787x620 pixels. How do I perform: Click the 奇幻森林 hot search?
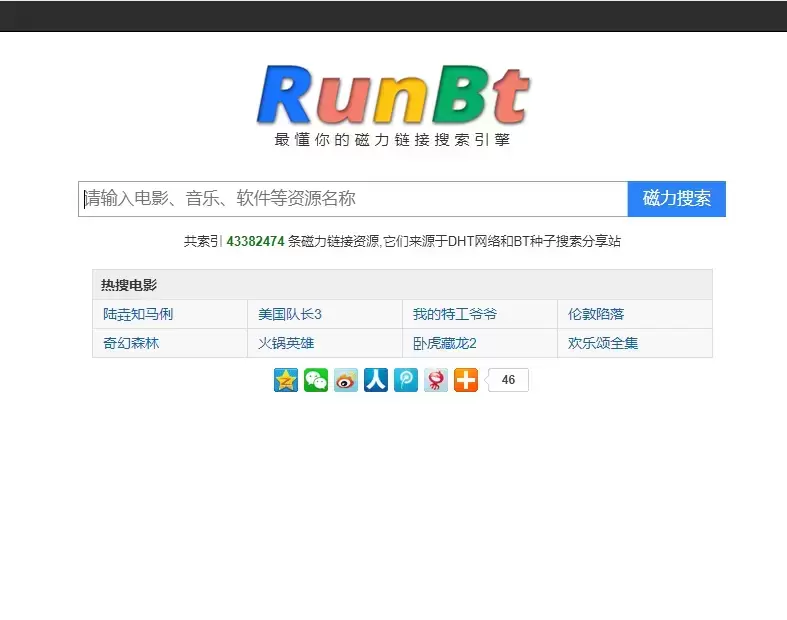tap(131, 343)
